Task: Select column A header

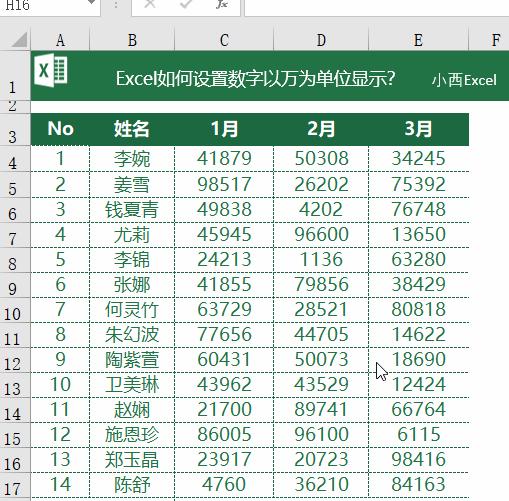Action: [60, 40]
